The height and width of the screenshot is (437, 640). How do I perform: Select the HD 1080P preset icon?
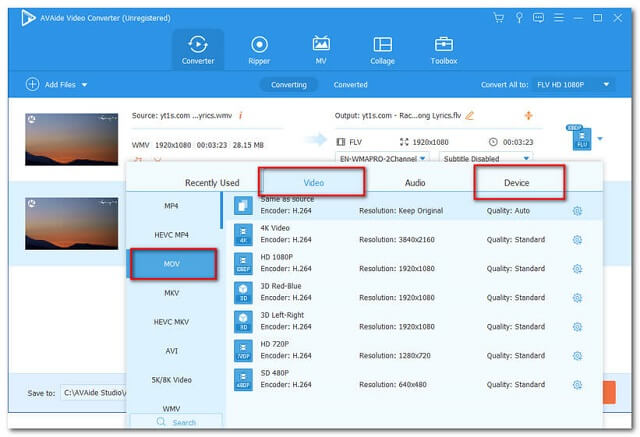click(x=243, y=264)
